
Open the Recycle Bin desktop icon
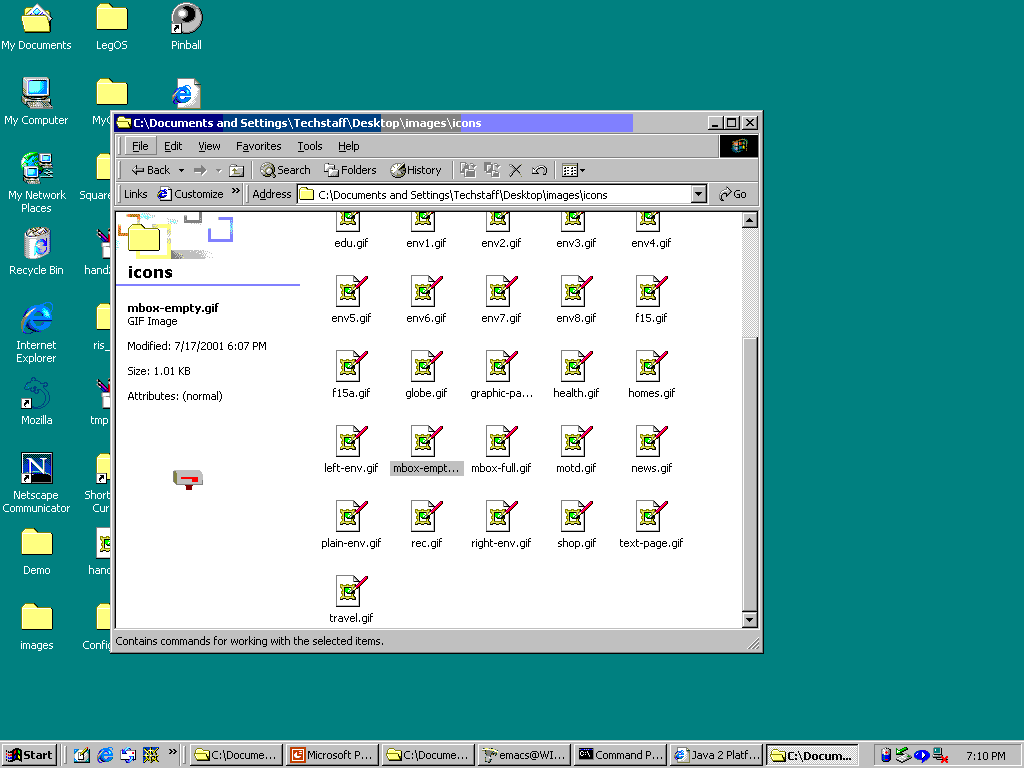pyautogui.click(x=36, y=243)
